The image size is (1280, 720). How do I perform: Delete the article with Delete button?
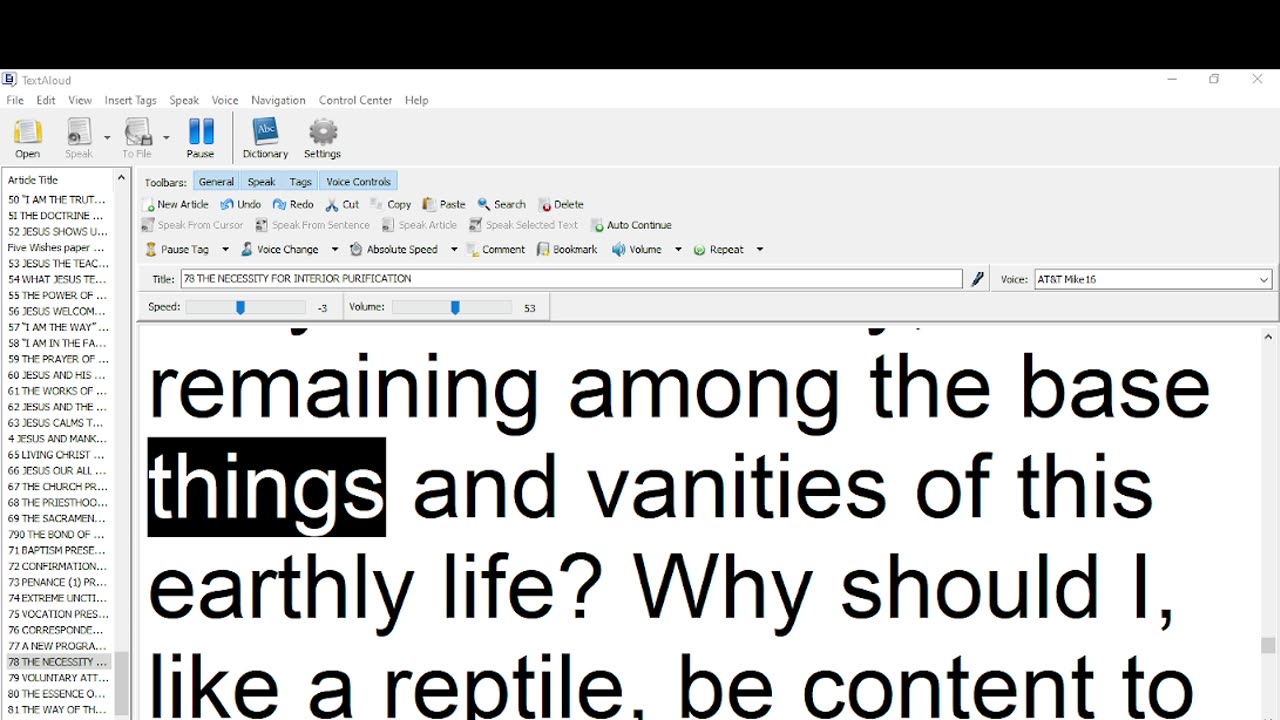pyautogui.click(x=561, y=204)
